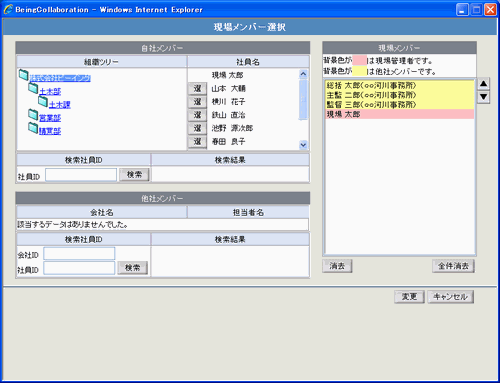The height and width of the screenshot is (383, 500).
Task: Move selected site member down with ▼
Action: tap(483, 97)
